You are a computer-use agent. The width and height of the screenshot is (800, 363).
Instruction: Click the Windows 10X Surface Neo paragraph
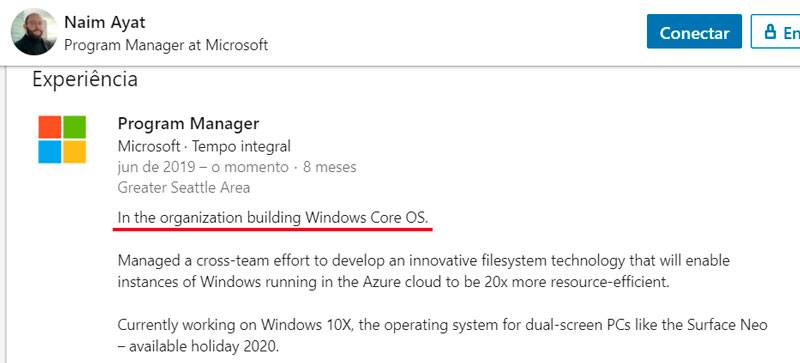click(442, 335)
